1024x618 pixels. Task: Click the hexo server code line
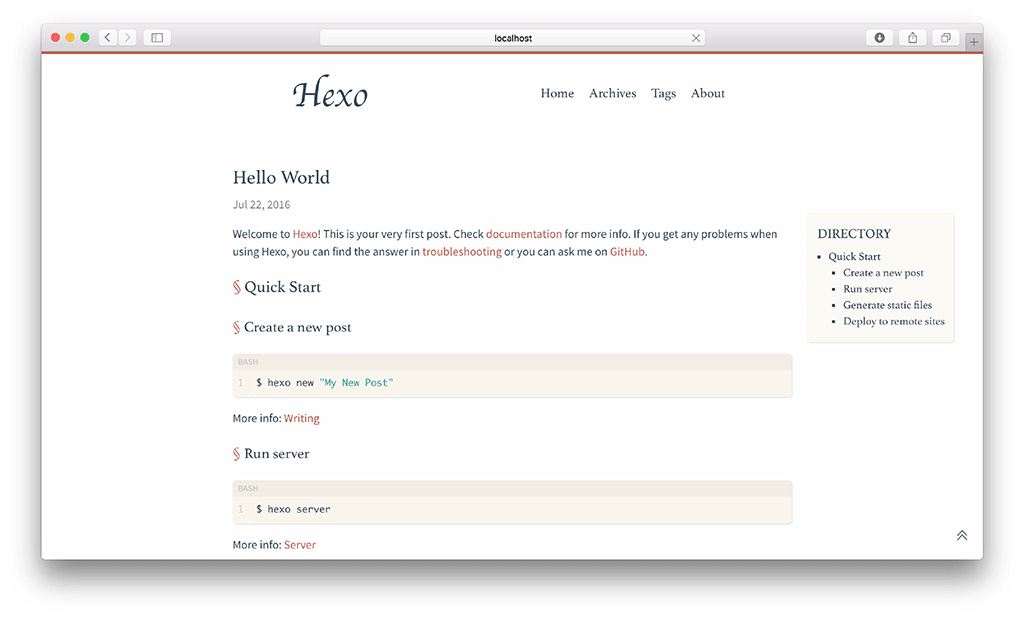tap(293, 510)
